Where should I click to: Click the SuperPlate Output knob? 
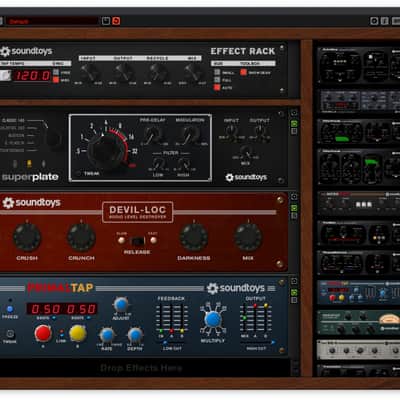[x=259, y=132]
